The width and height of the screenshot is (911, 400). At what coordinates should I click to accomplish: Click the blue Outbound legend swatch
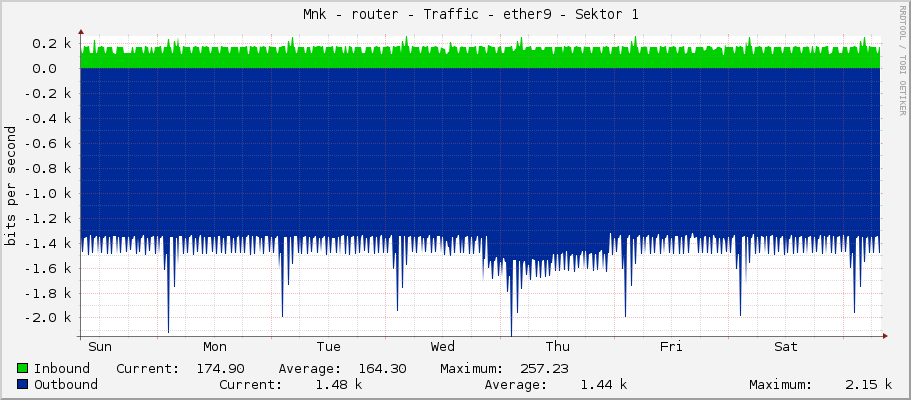point(23,384)
